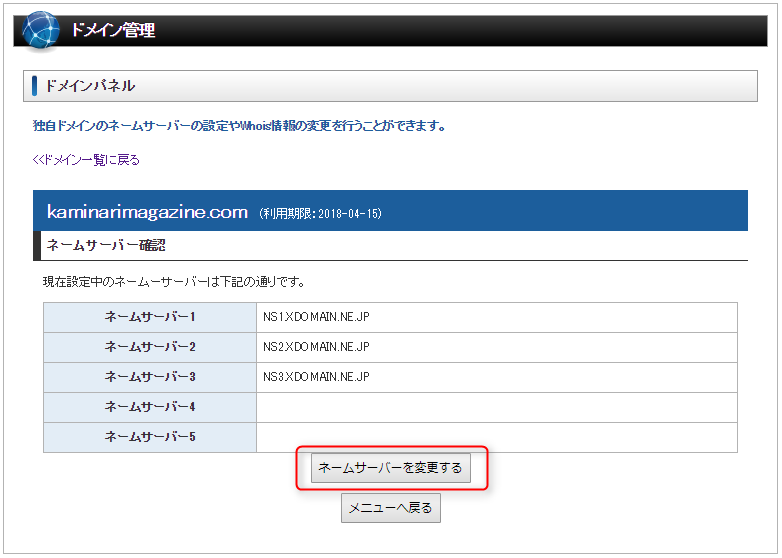
Task: Click the kaminarimagazine.com domain name
Action: click(147, 212)
